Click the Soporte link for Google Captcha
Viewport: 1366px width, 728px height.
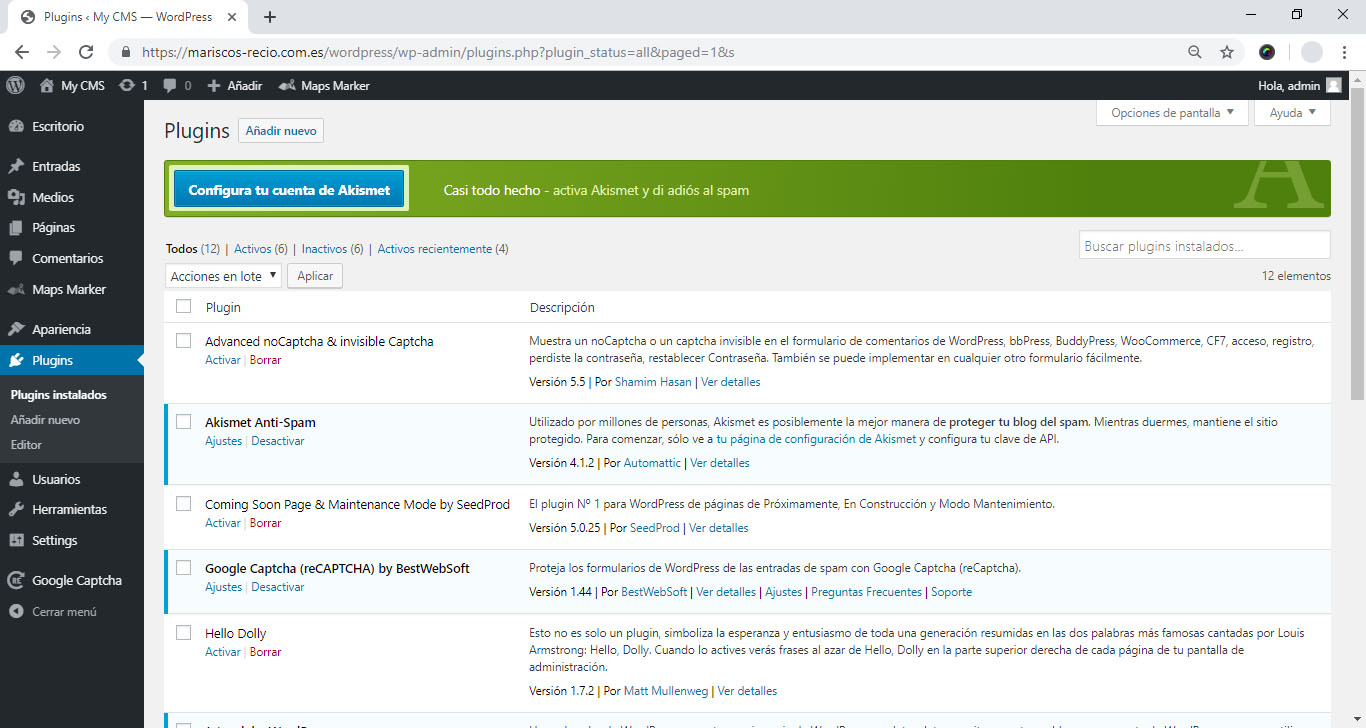pyautogui.click(x=951, y=592)
